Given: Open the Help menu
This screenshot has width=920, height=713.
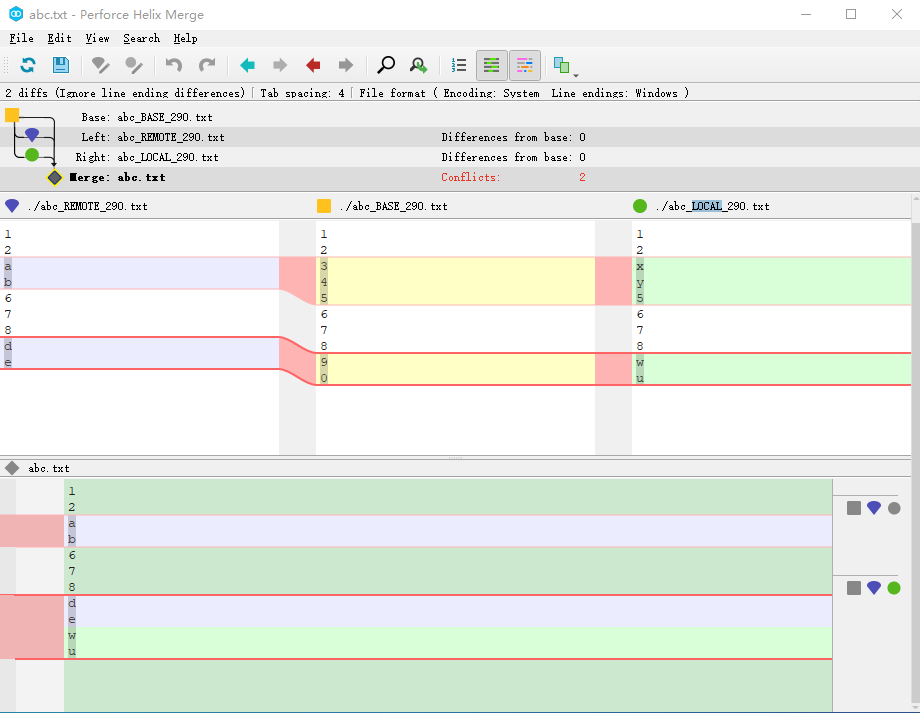Looking at the screenshot, I should point(185,38).
